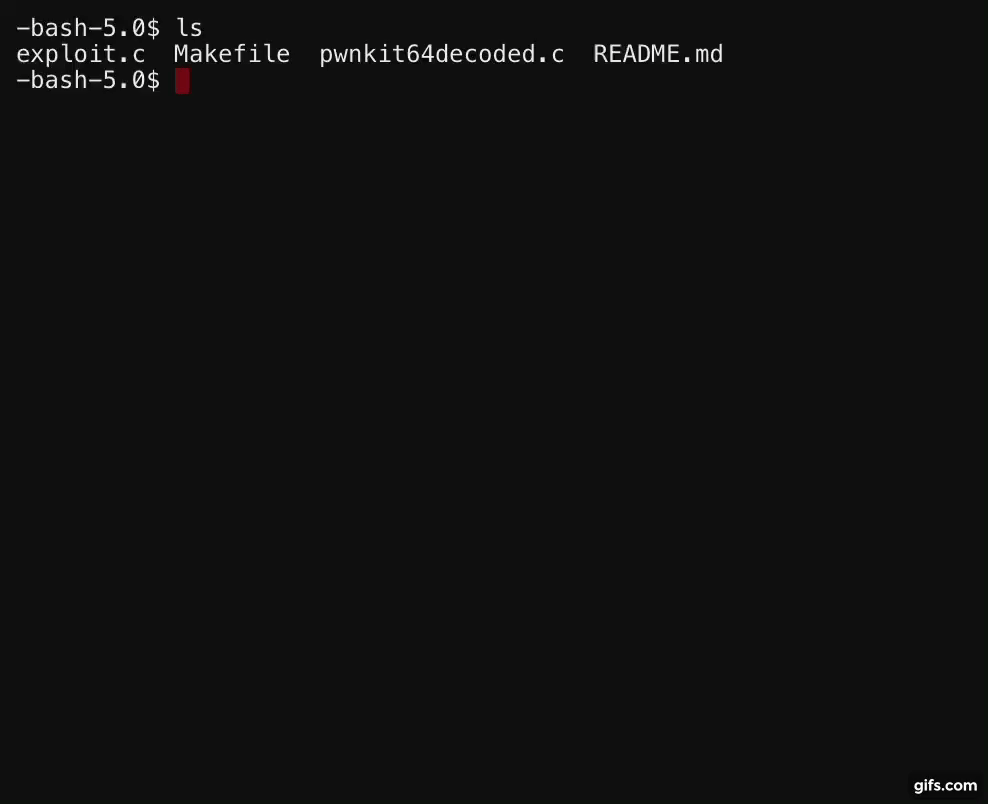
Task: Click the .md extension of README.md
Action: (x=701, y=54)
